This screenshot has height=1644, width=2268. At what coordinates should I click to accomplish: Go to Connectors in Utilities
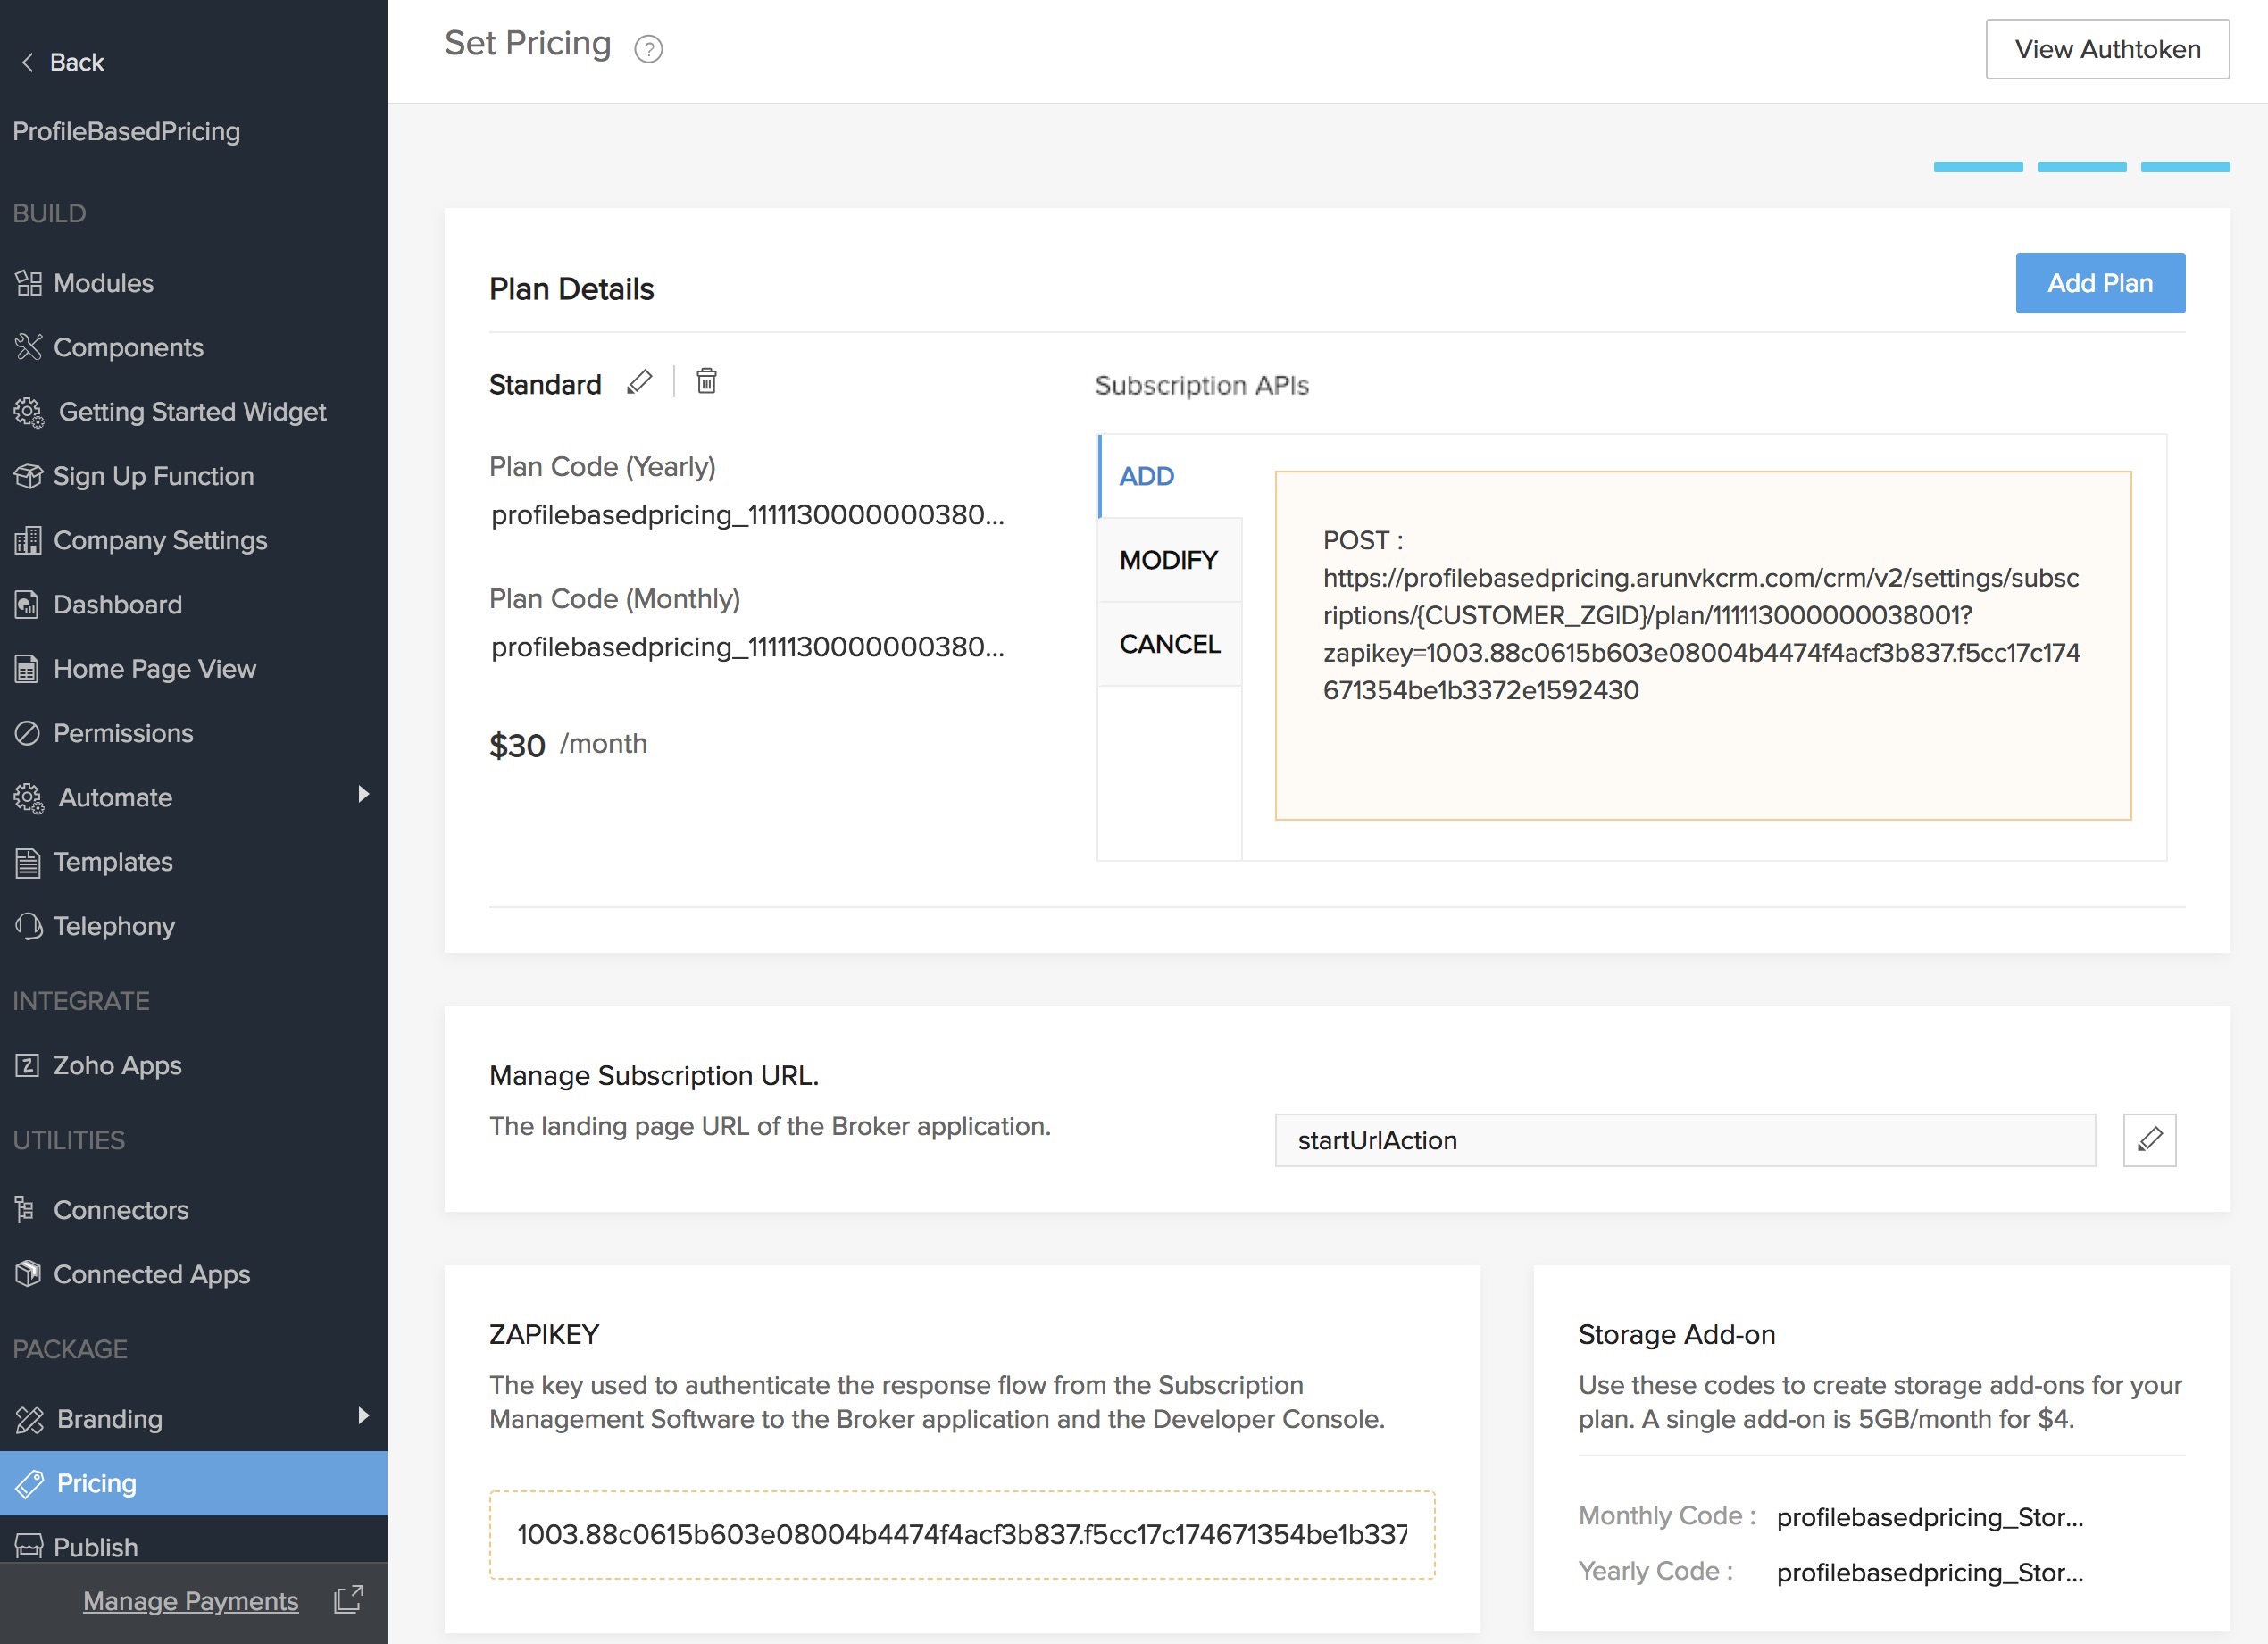coord(120,1210)
